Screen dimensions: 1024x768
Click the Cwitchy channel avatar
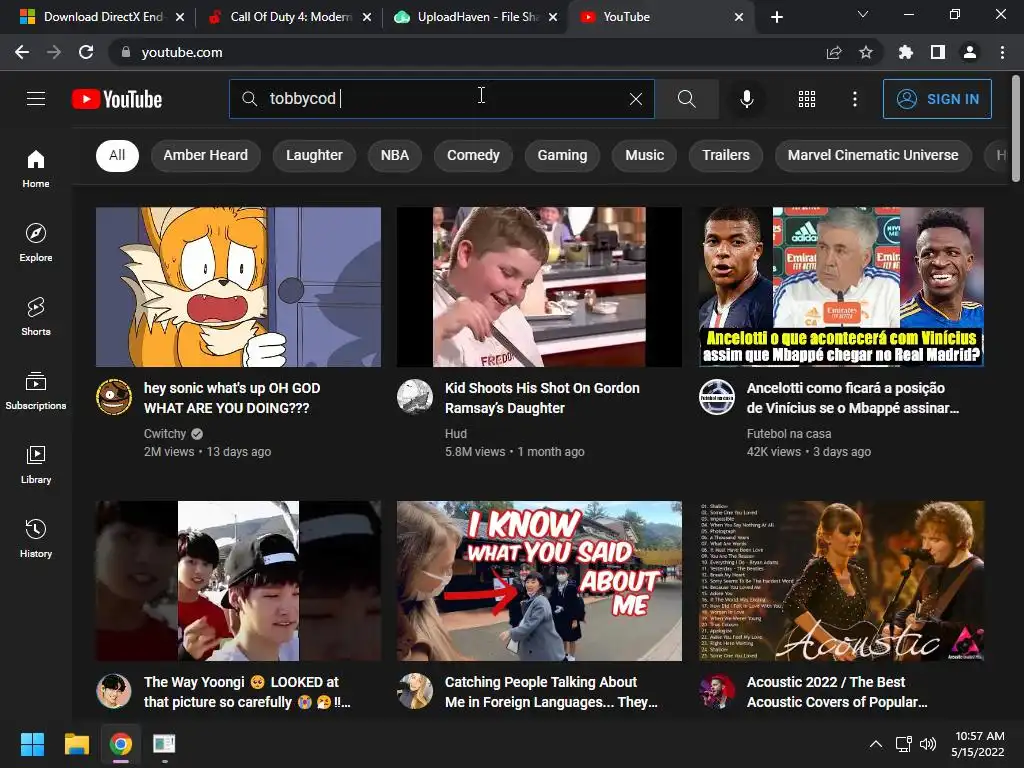(114, 396)
